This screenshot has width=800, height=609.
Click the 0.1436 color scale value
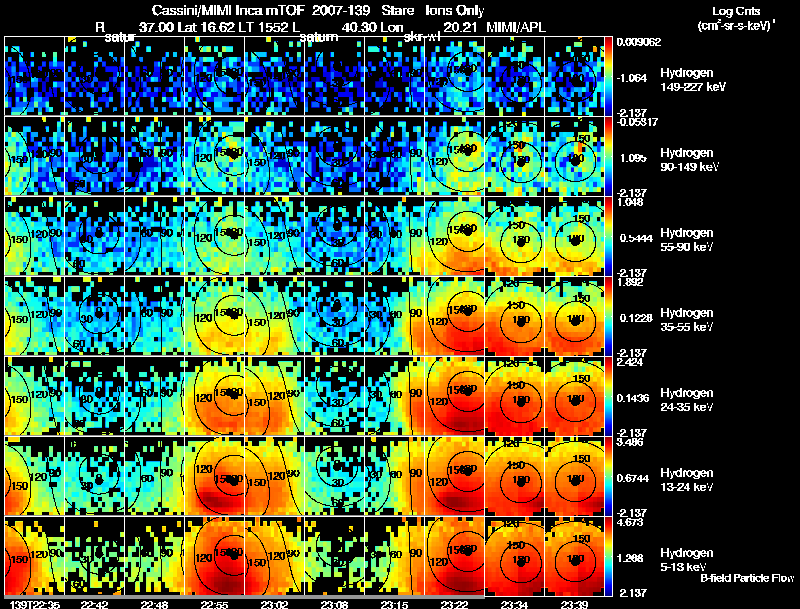pyautogui.click(x=636, y=398)
